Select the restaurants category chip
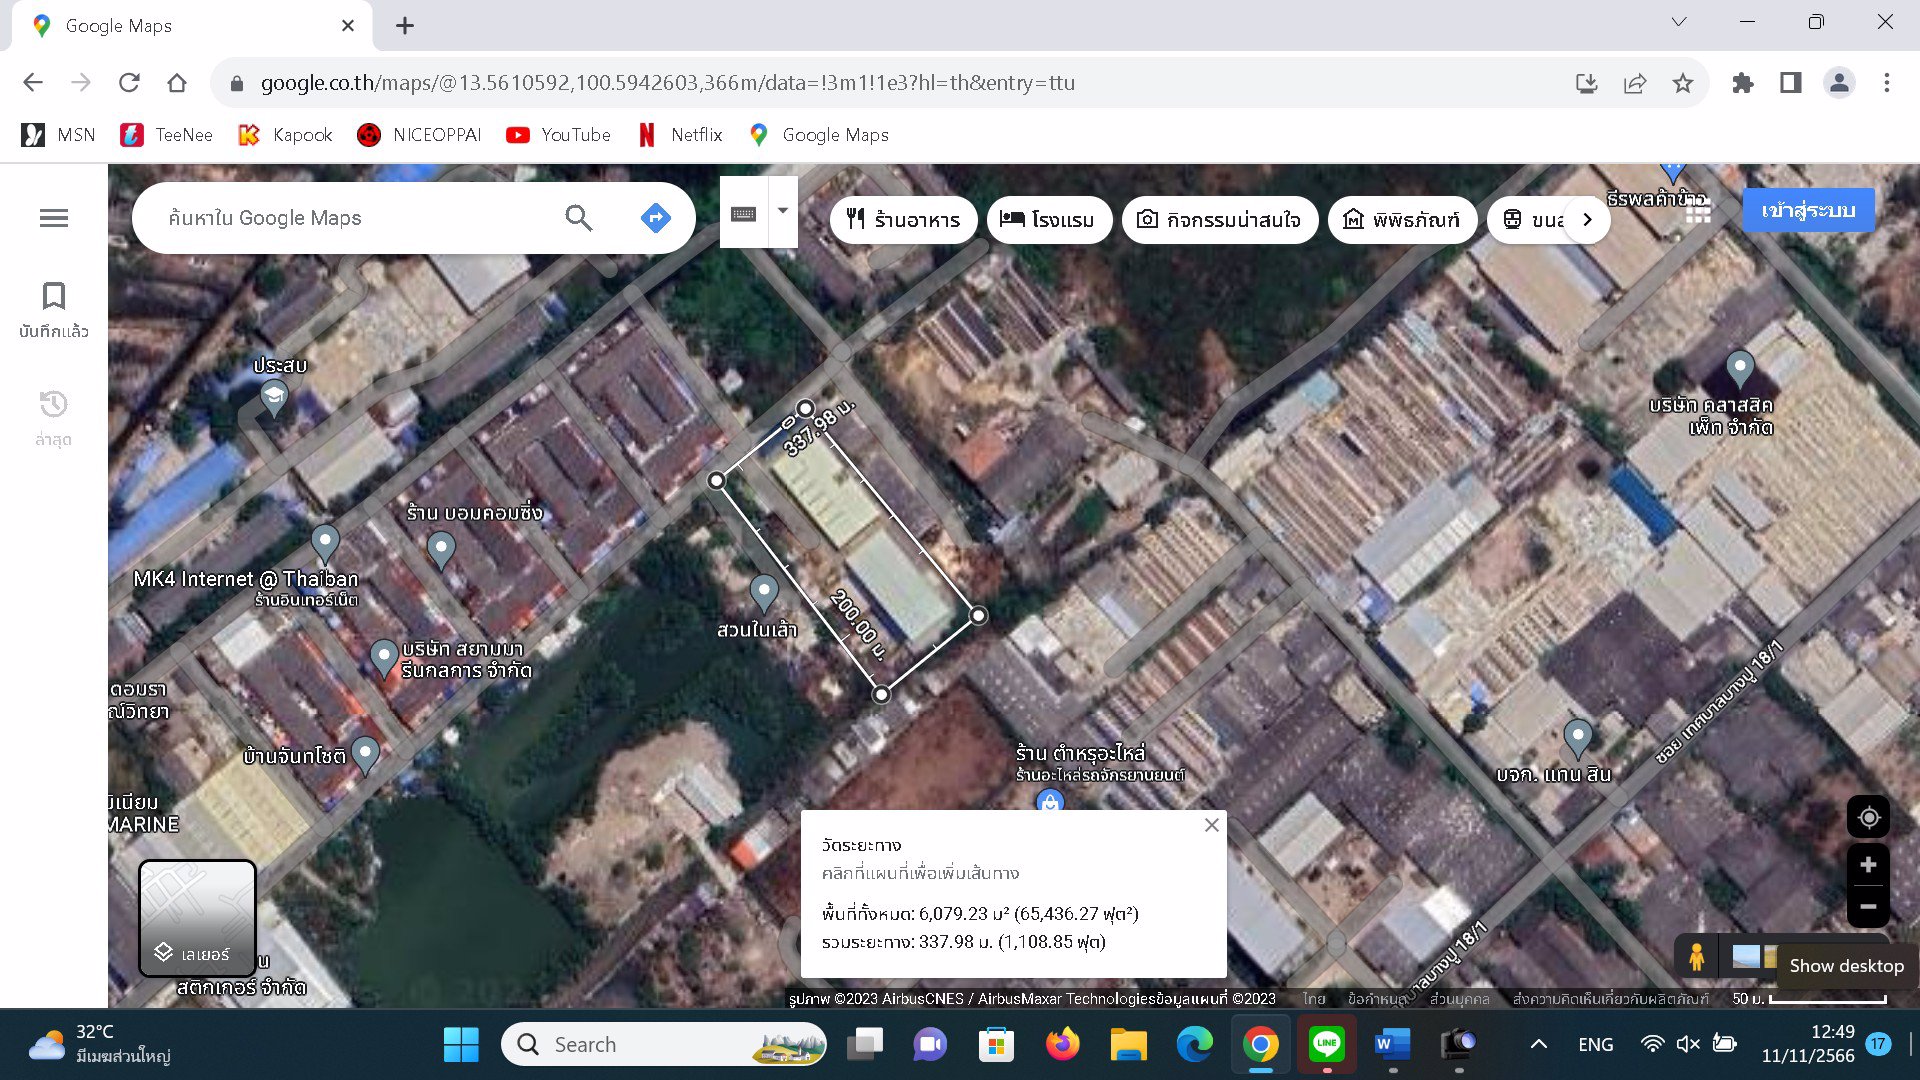 [x=904, y=219]
